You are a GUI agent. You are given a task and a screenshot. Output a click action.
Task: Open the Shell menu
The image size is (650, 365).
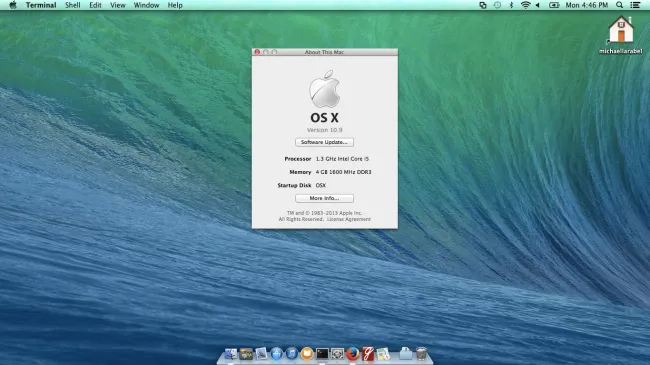click(73, 5)
